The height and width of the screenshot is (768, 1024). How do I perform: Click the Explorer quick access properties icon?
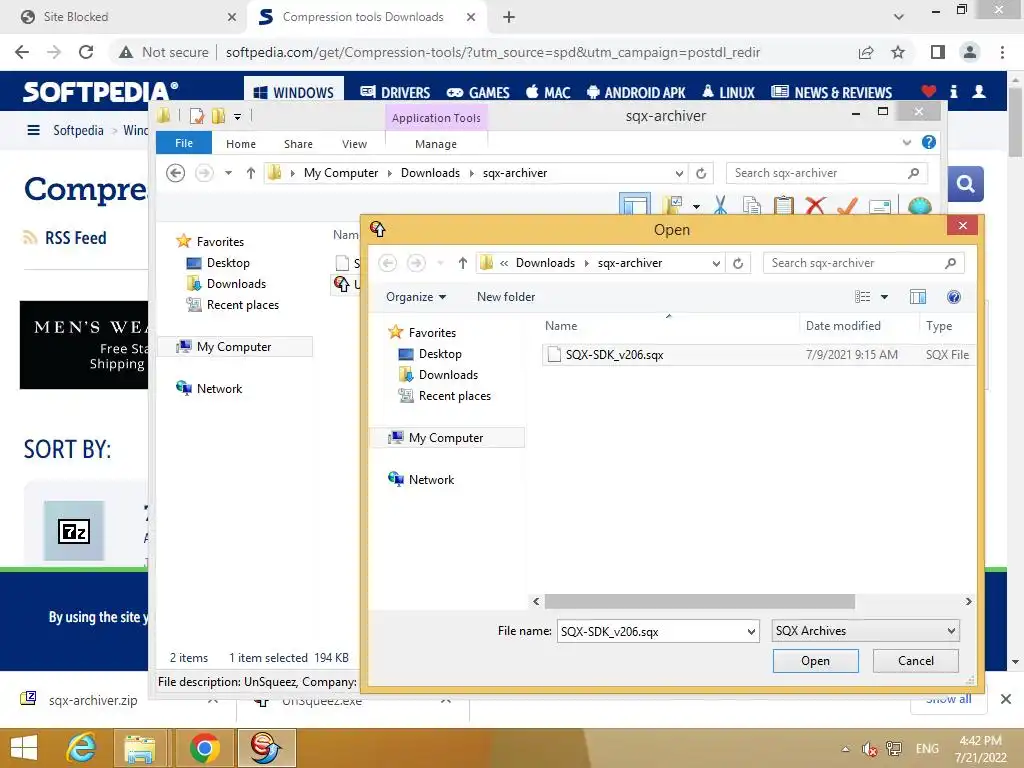(196, 116)
